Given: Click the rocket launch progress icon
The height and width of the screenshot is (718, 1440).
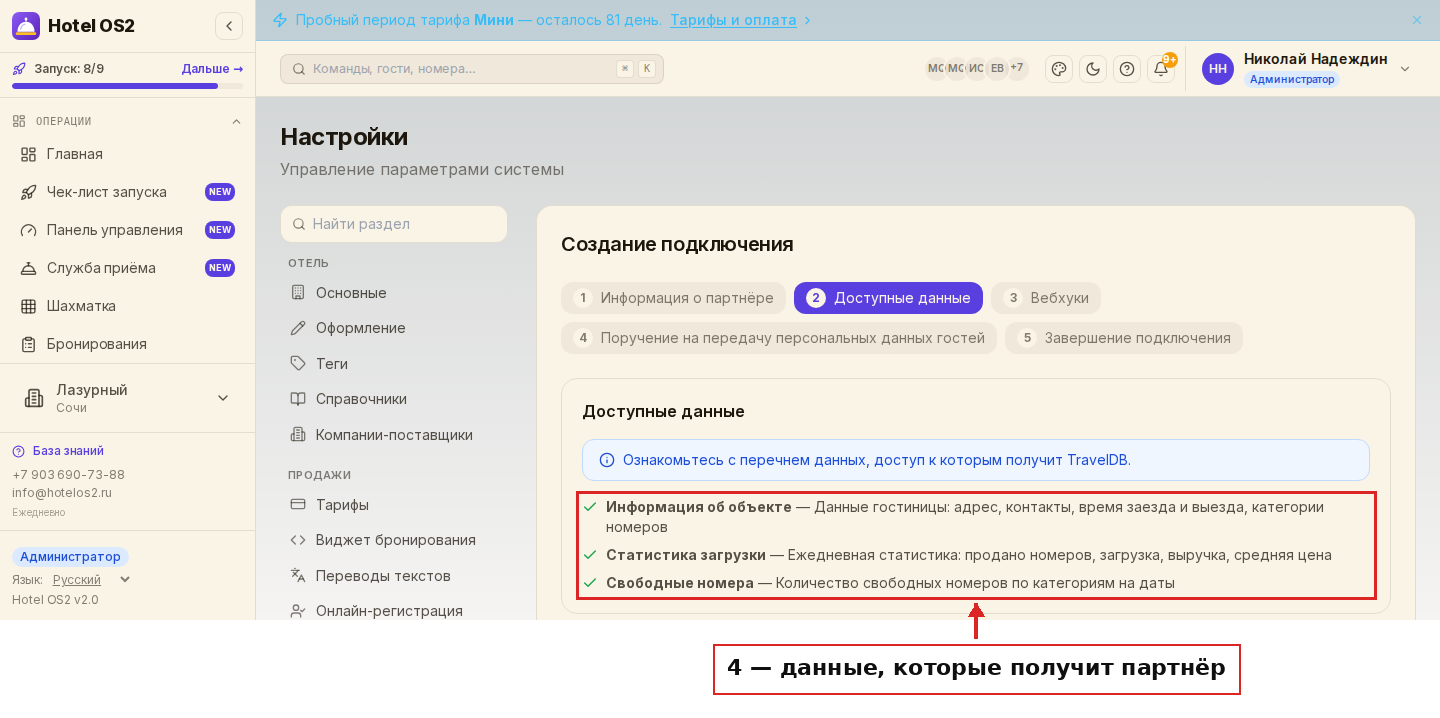Looking at the screenshot, I should (x=19, y=69).
